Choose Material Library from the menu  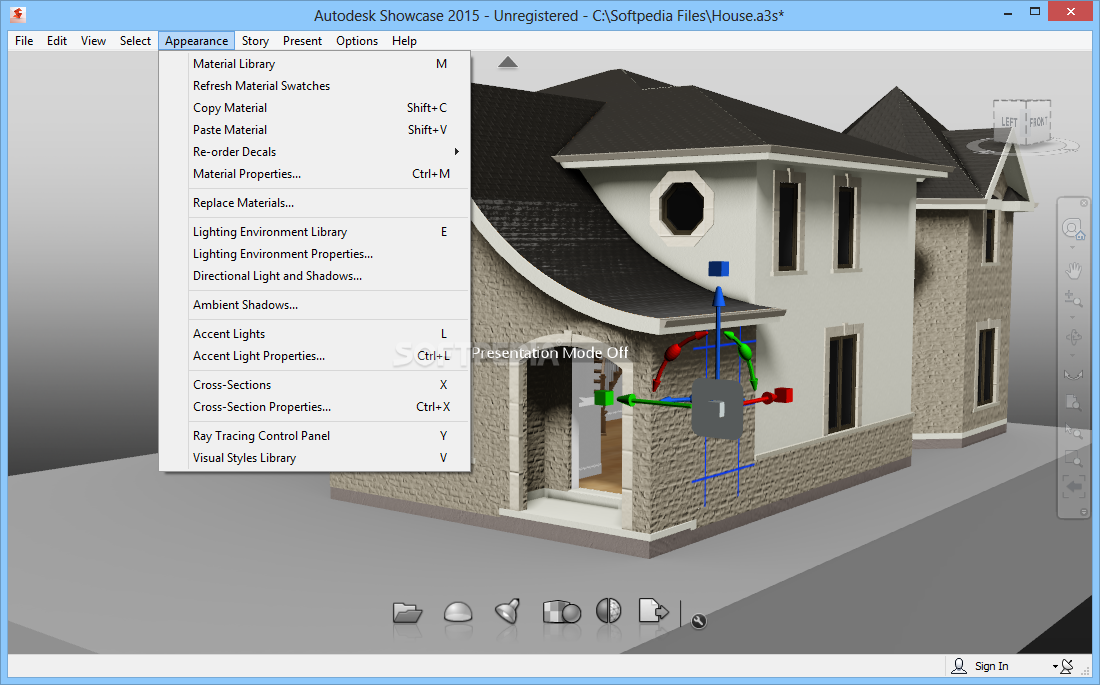[314, 64]
